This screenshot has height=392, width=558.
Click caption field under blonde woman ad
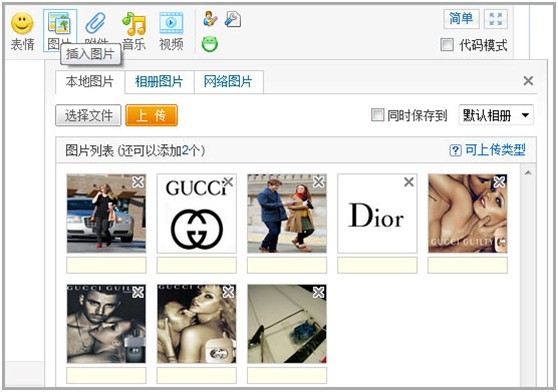tap(196, 376)
